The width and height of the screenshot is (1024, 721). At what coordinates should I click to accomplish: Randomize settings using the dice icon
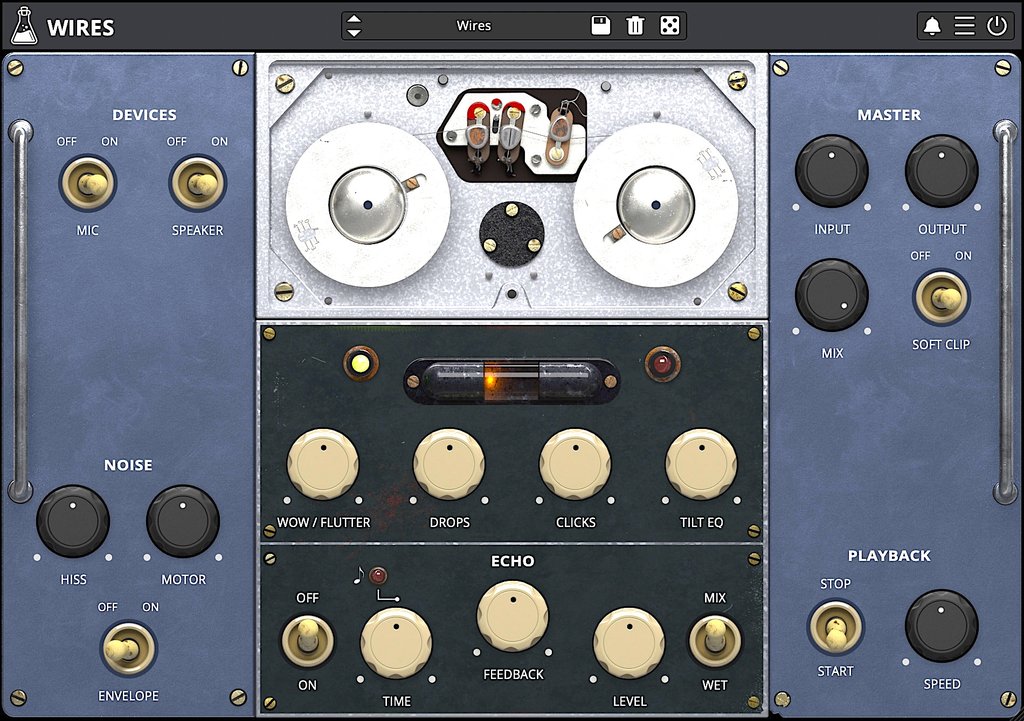click(x=669, y=26)
